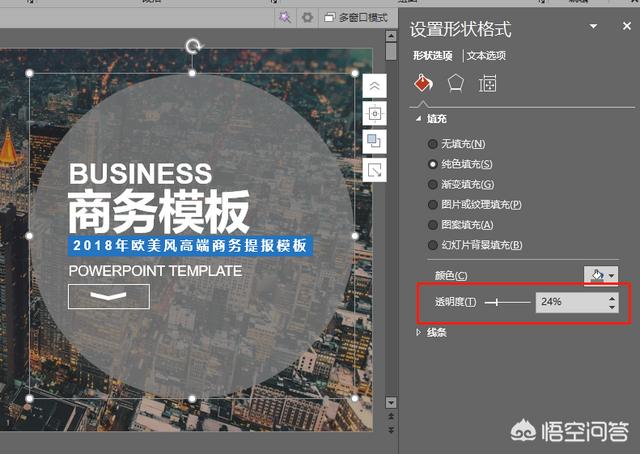
Task: Click the magic wand icon in top toolbar
Action: point(284,18)
